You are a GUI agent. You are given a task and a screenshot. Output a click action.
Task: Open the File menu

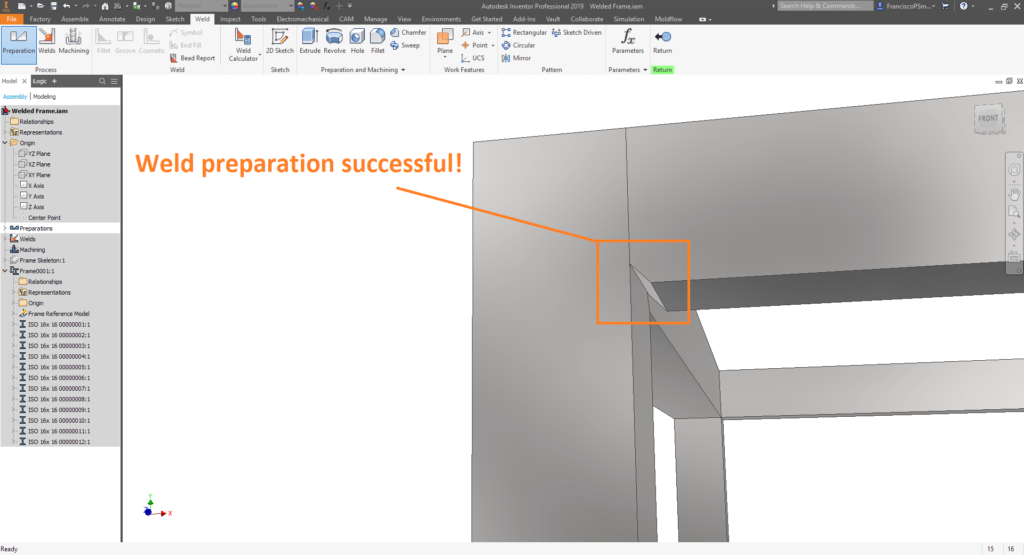12,19
